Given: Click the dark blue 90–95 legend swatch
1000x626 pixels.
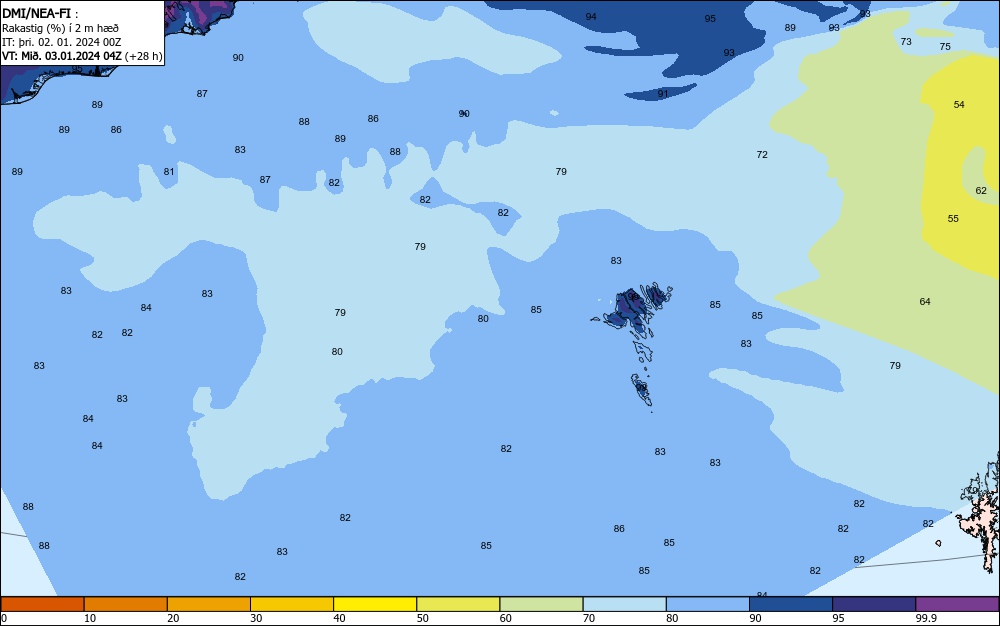Looking at the screenshot, I should [791, 604].
